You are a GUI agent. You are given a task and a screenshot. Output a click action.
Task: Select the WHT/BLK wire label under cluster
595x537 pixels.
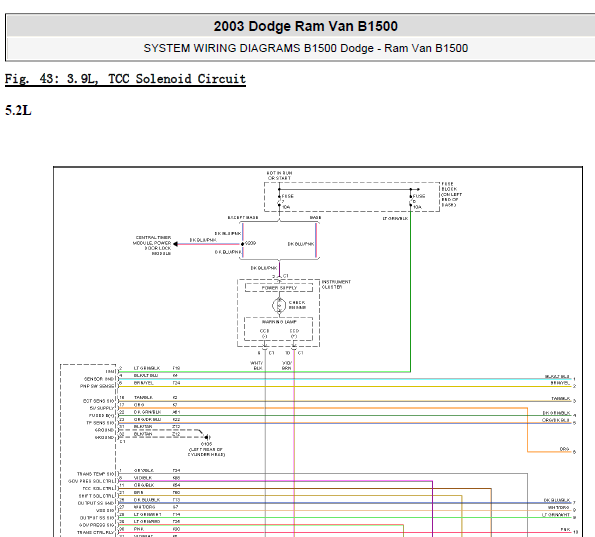257,365
